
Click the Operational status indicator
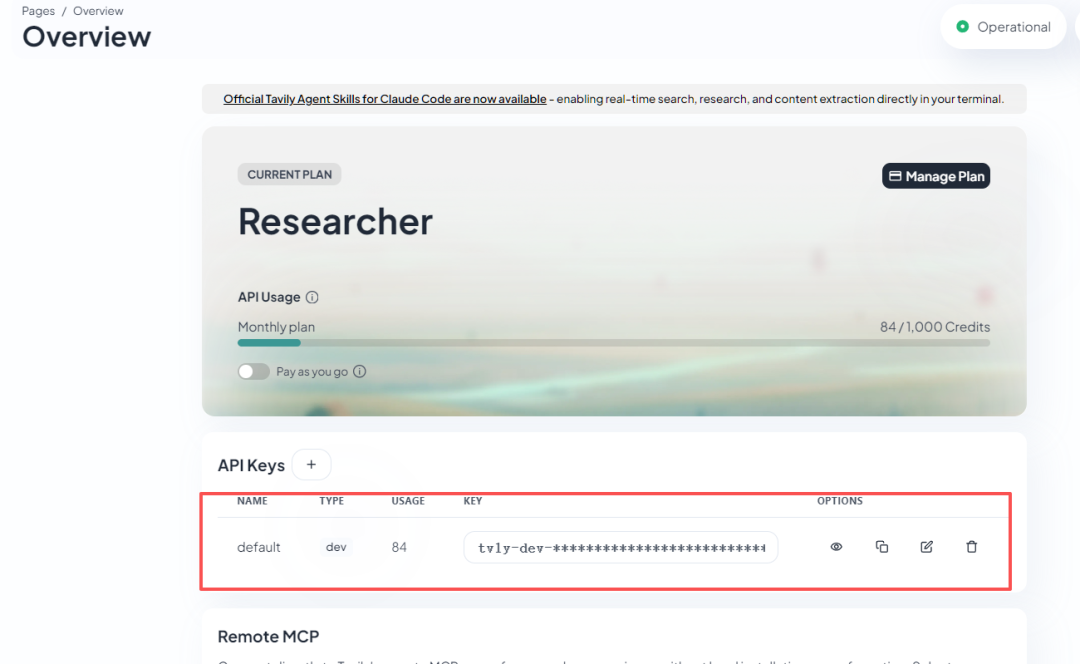coord(1004,27)
